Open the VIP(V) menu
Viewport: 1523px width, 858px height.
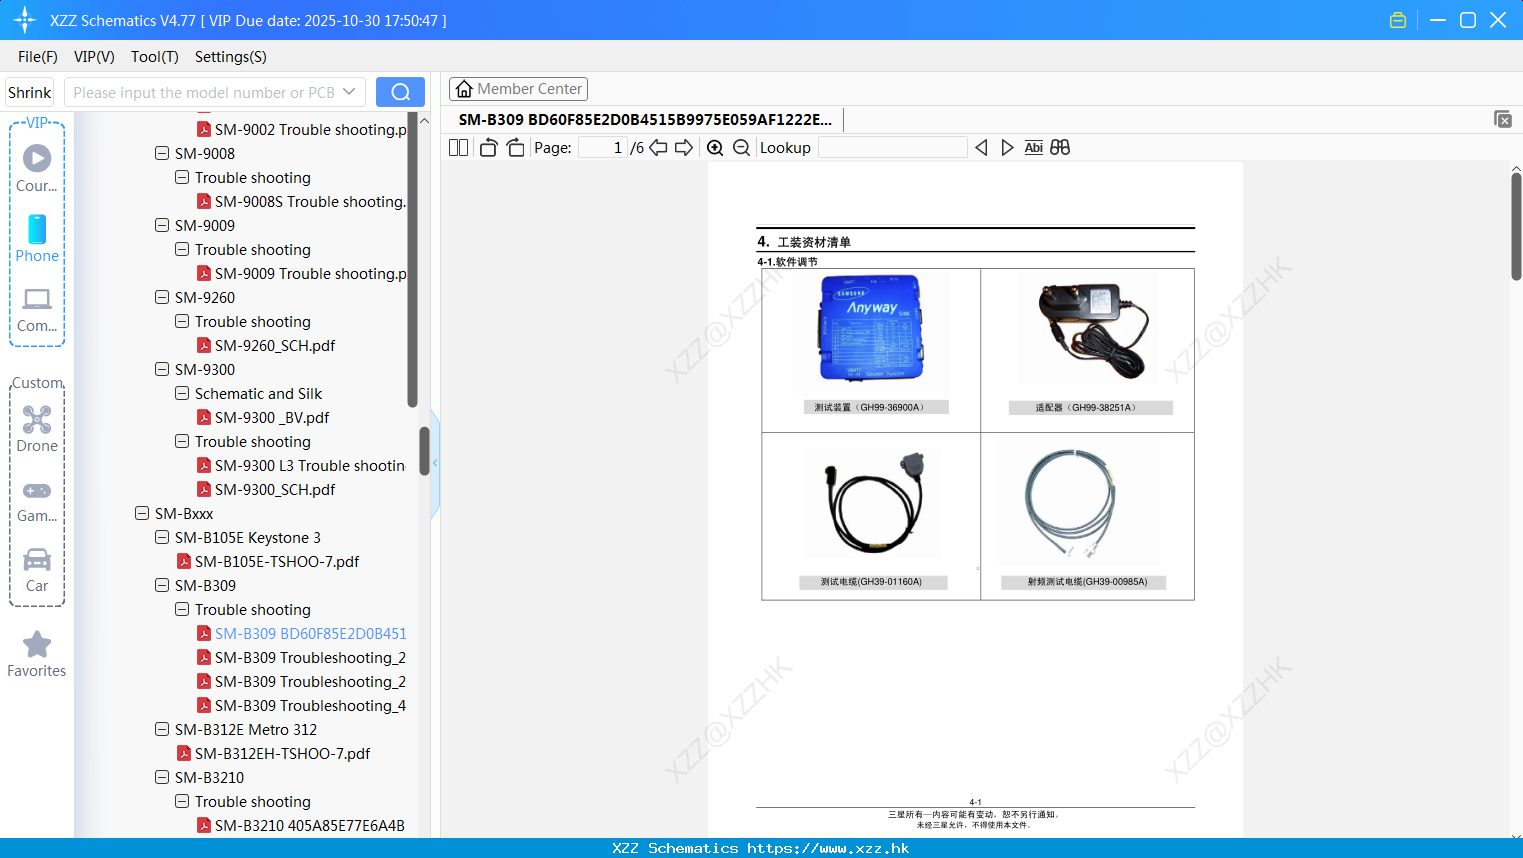click(94, 57)
